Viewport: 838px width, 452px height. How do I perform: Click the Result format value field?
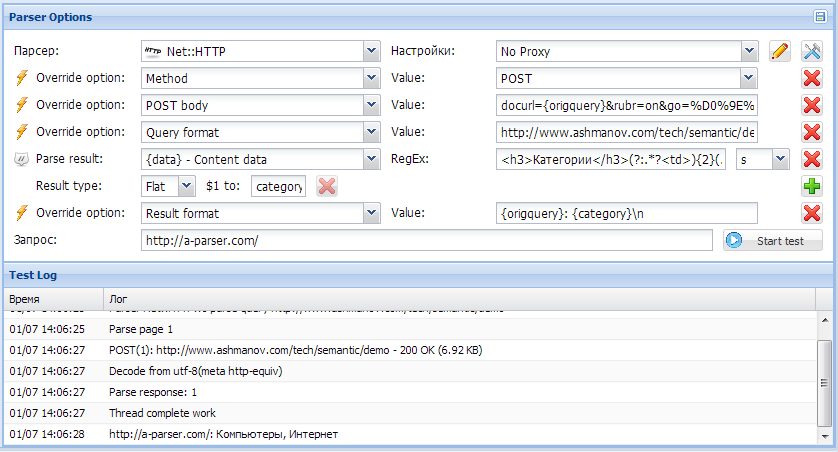626,213
